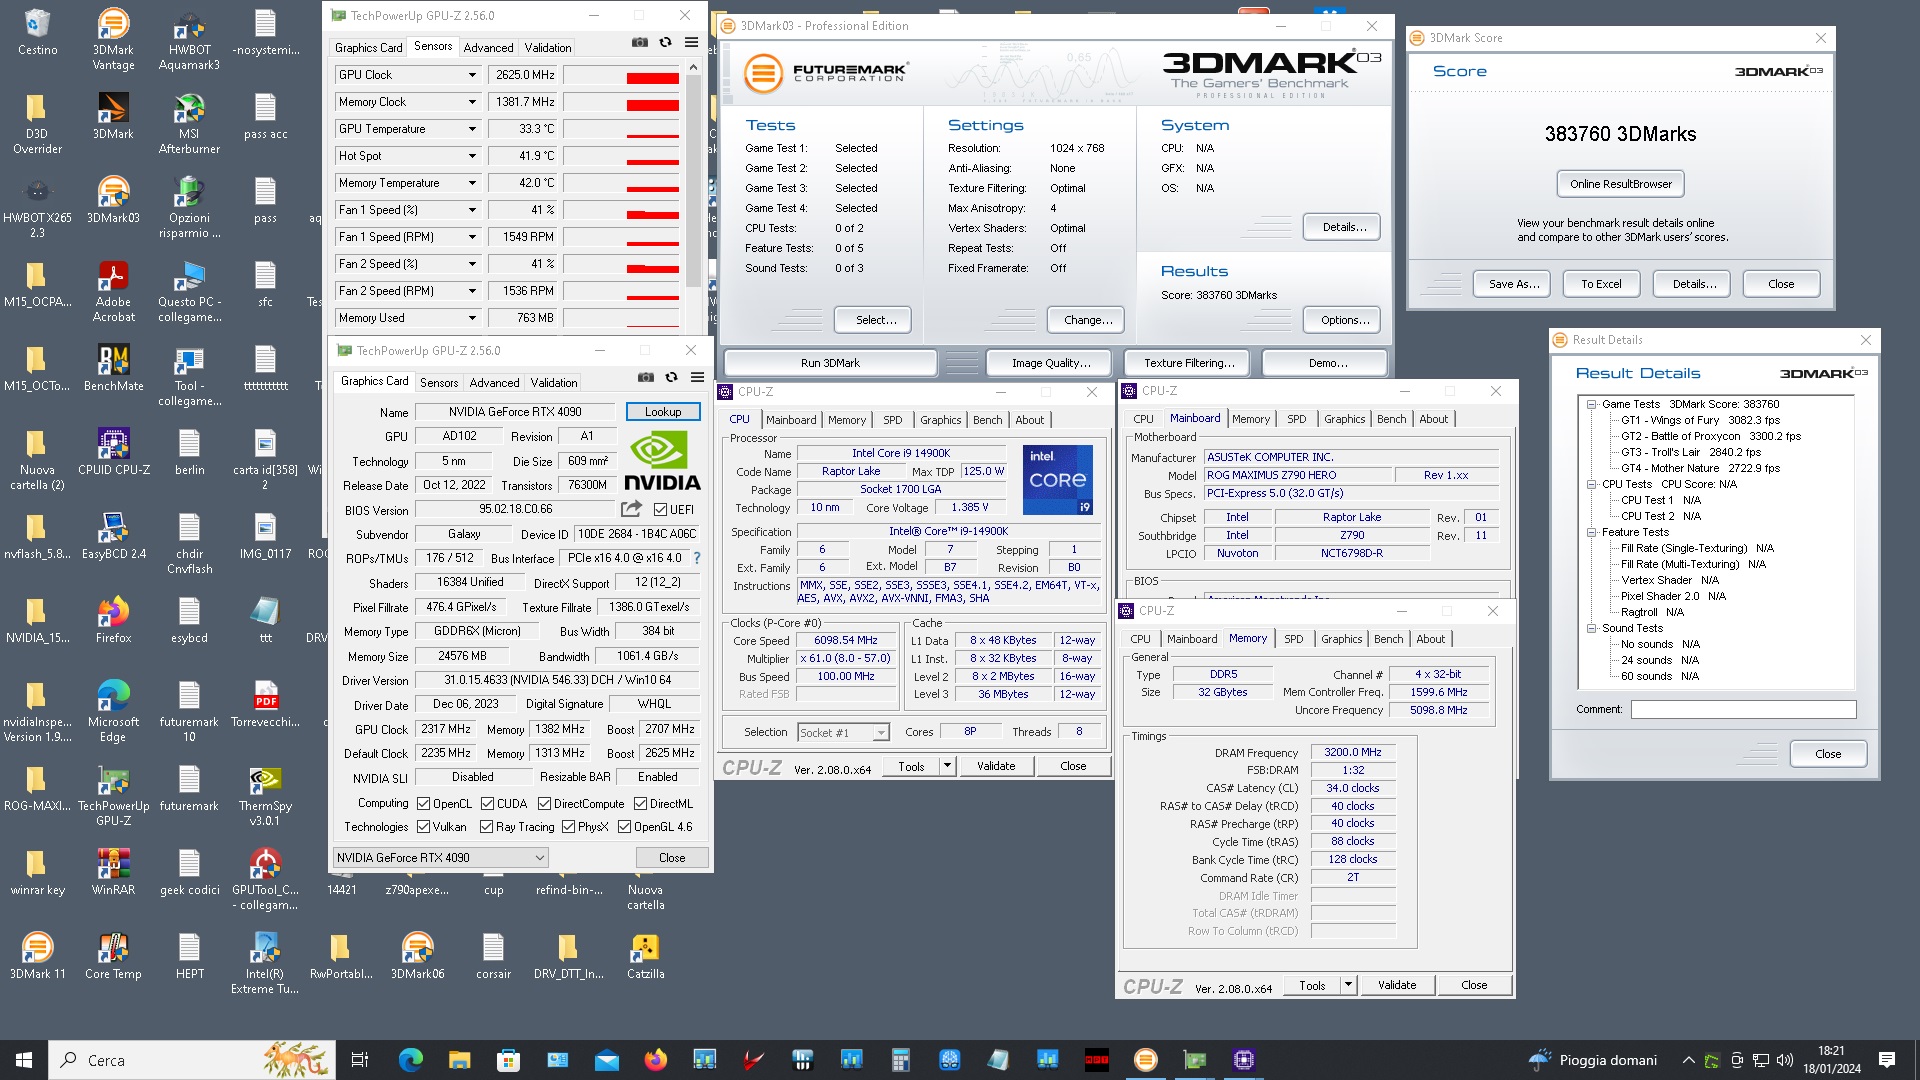Open Microsoft Edge desktop icon
1920x1080 pixels.
113,712
